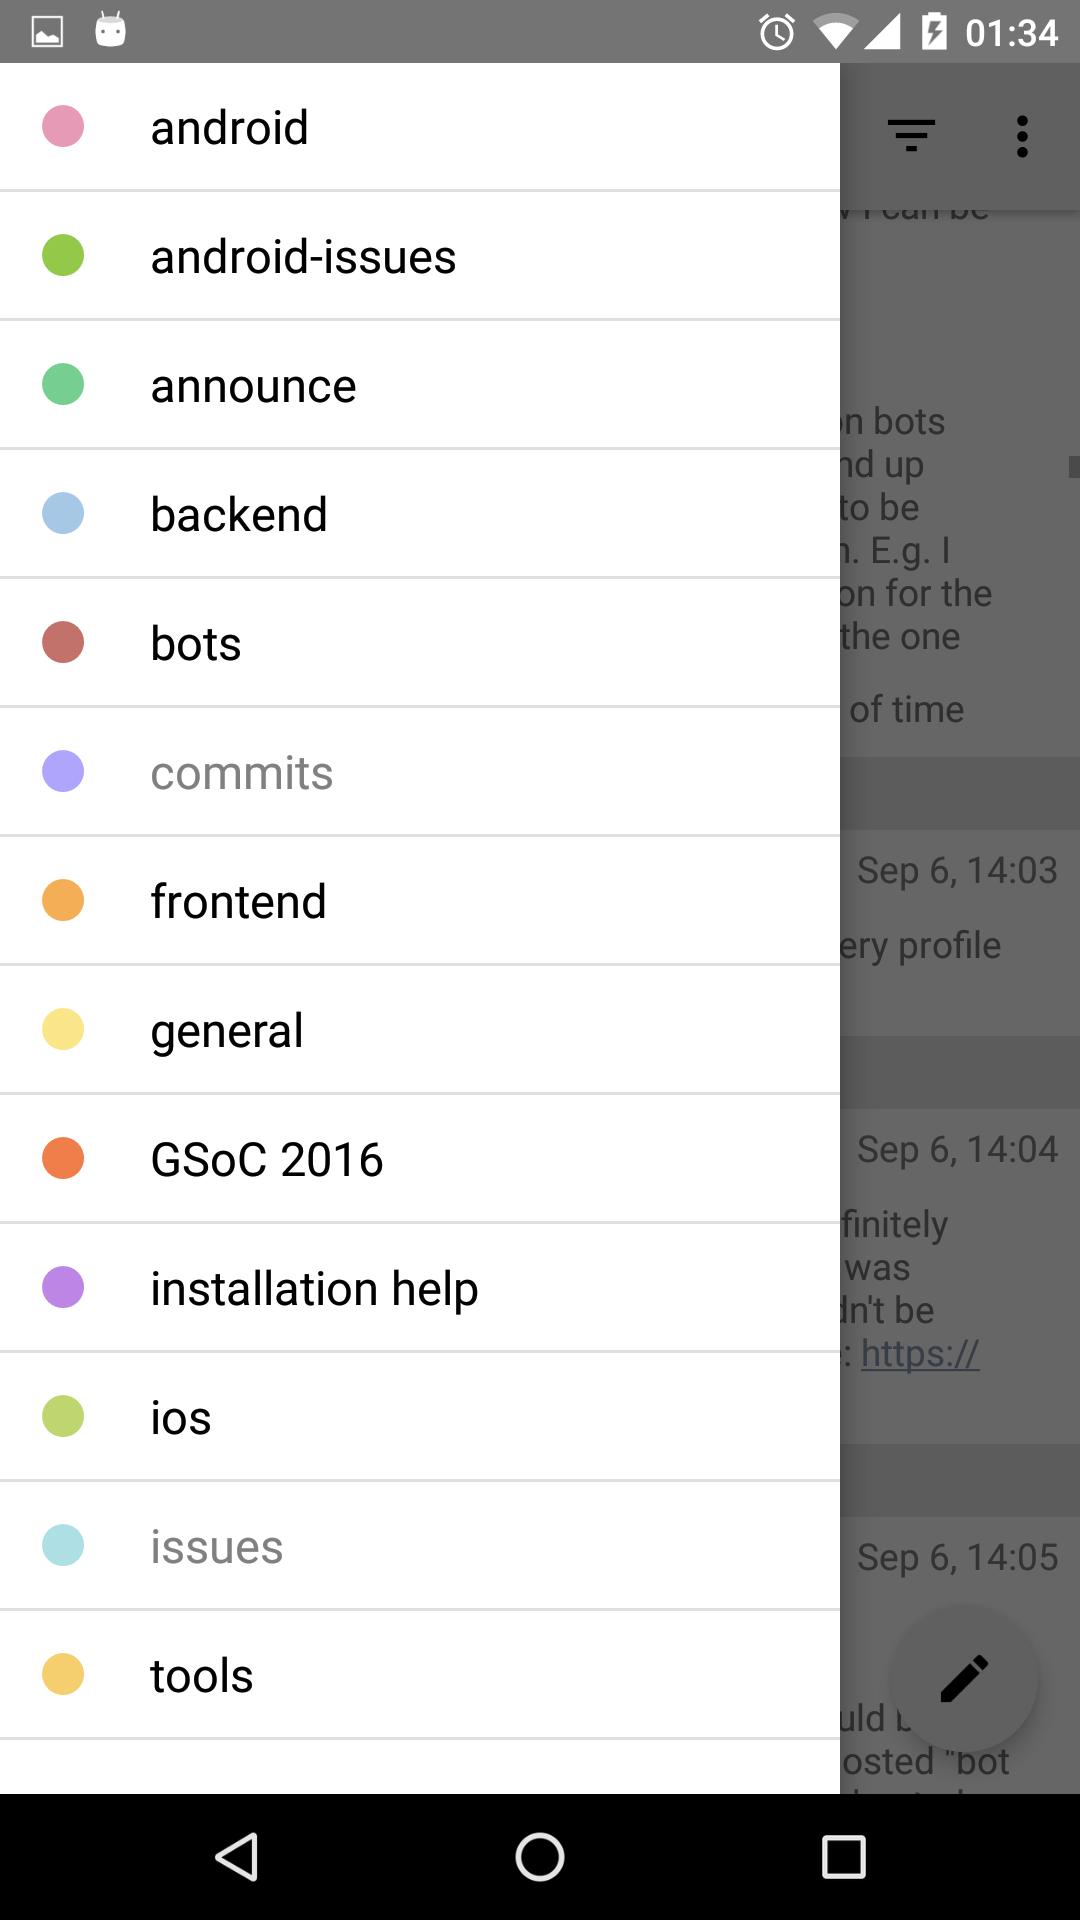Image resolution: width=1080 pixels, height=1920 pixels.
Task: Tap the pencil compose button
Action: [x=964, y=1678]
